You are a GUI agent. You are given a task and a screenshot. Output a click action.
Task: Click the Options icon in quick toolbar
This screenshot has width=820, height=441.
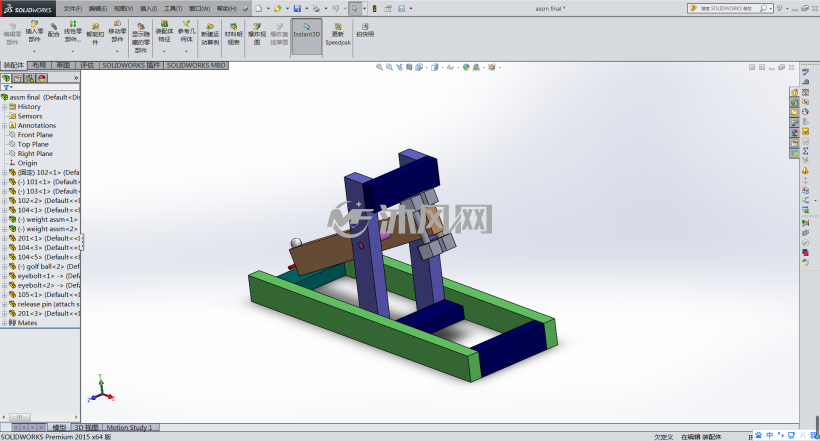click(401, 8)
